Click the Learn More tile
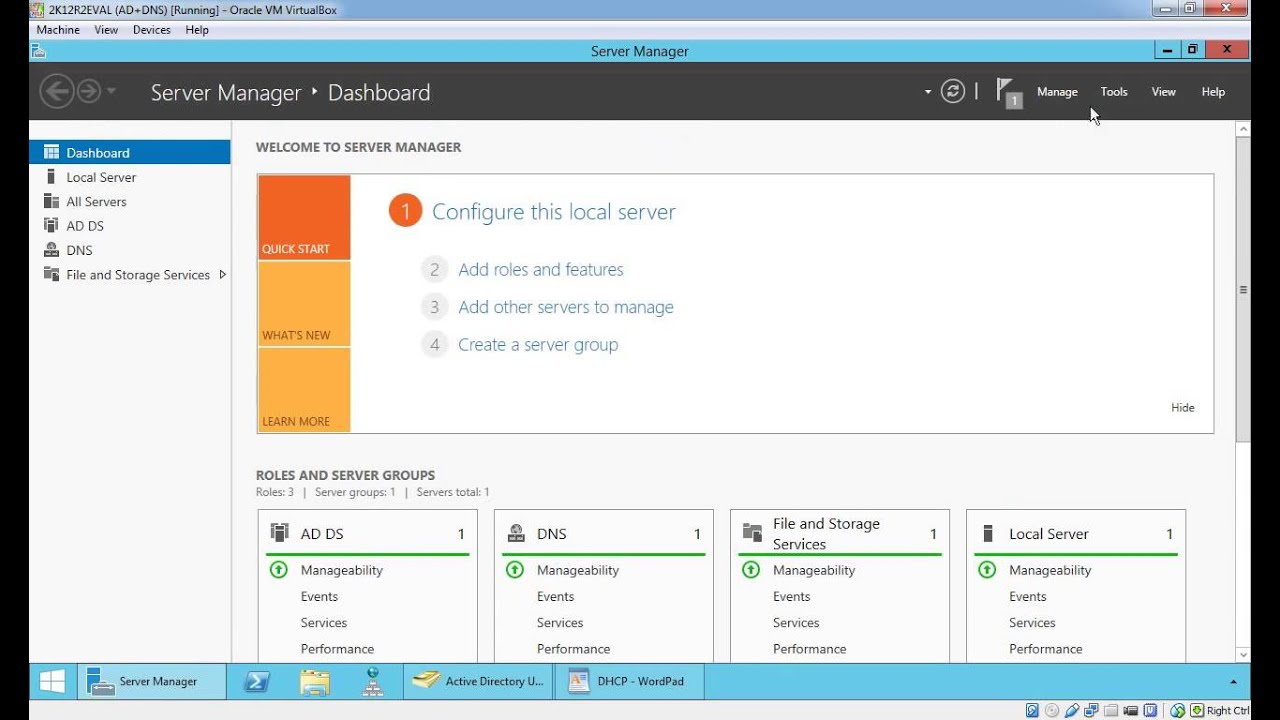1280x720 pixels. pyautogui.click(x=304, y=390)
